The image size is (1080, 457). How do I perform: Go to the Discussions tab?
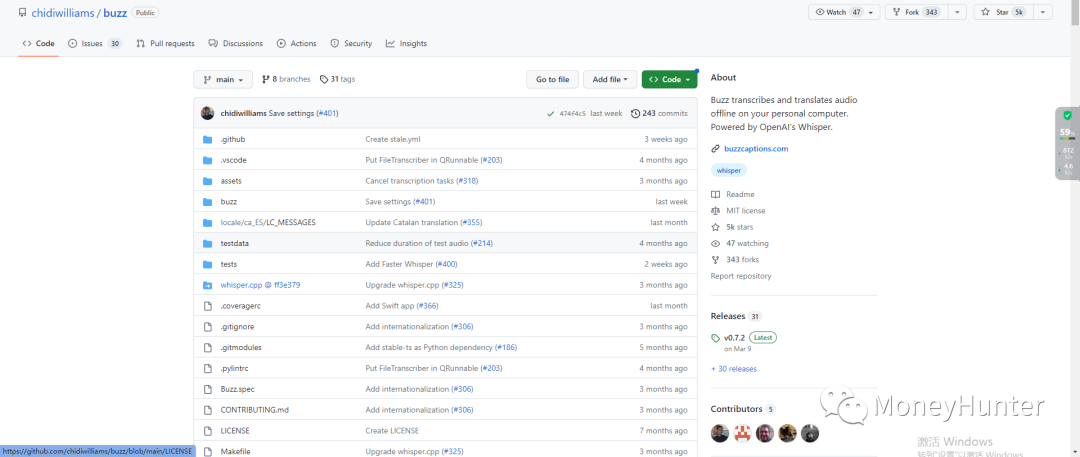point(236,43)
